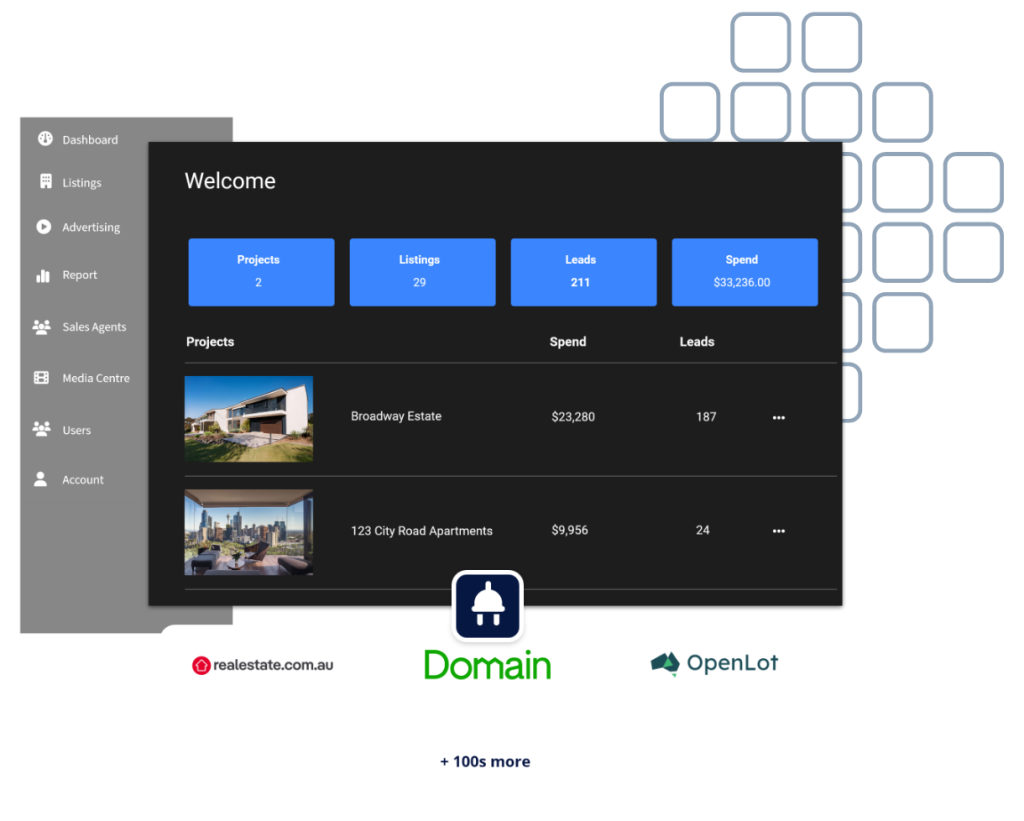The image size is (1024, 821).
Task: Select the Listings summary card
Action: click(422, 271)
